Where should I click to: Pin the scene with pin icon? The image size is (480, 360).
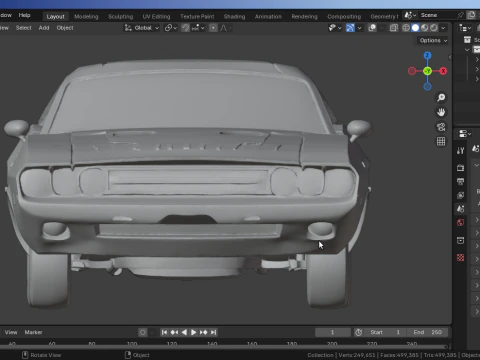point(460,15)
